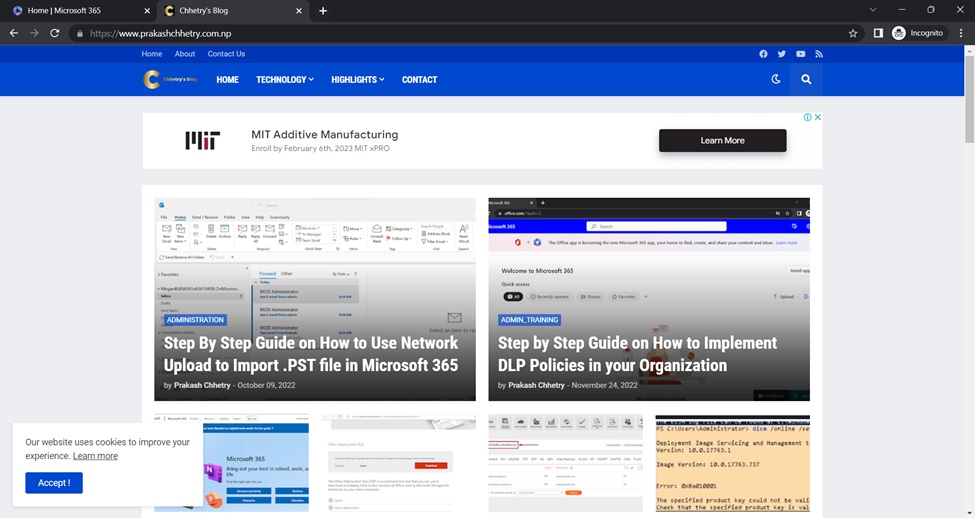
Task: Click the ad info icon
Action: [x=807, y=117]
